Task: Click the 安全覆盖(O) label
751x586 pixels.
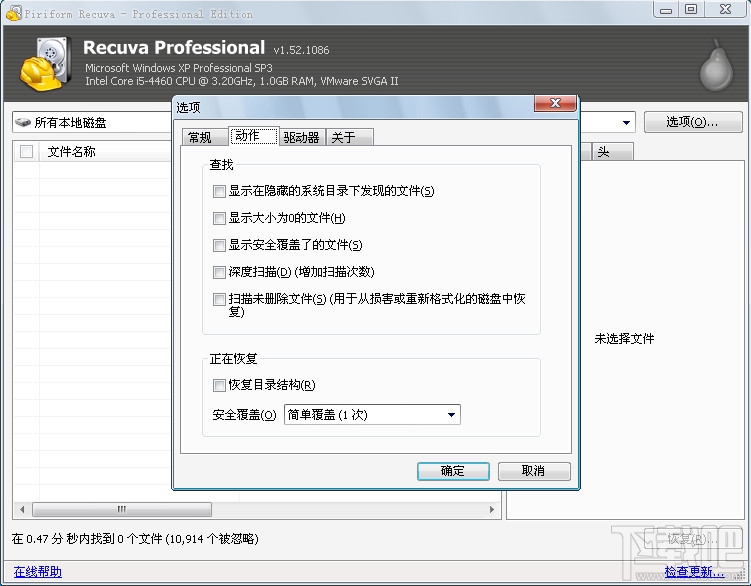Action: (244, 415)
